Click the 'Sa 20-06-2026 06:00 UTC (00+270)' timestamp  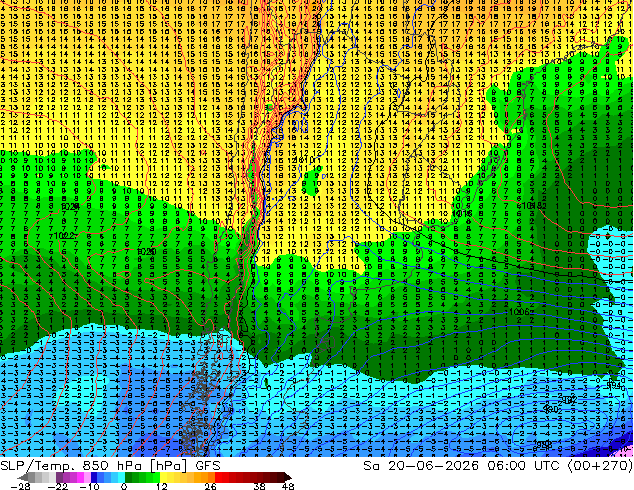point(498,466)
